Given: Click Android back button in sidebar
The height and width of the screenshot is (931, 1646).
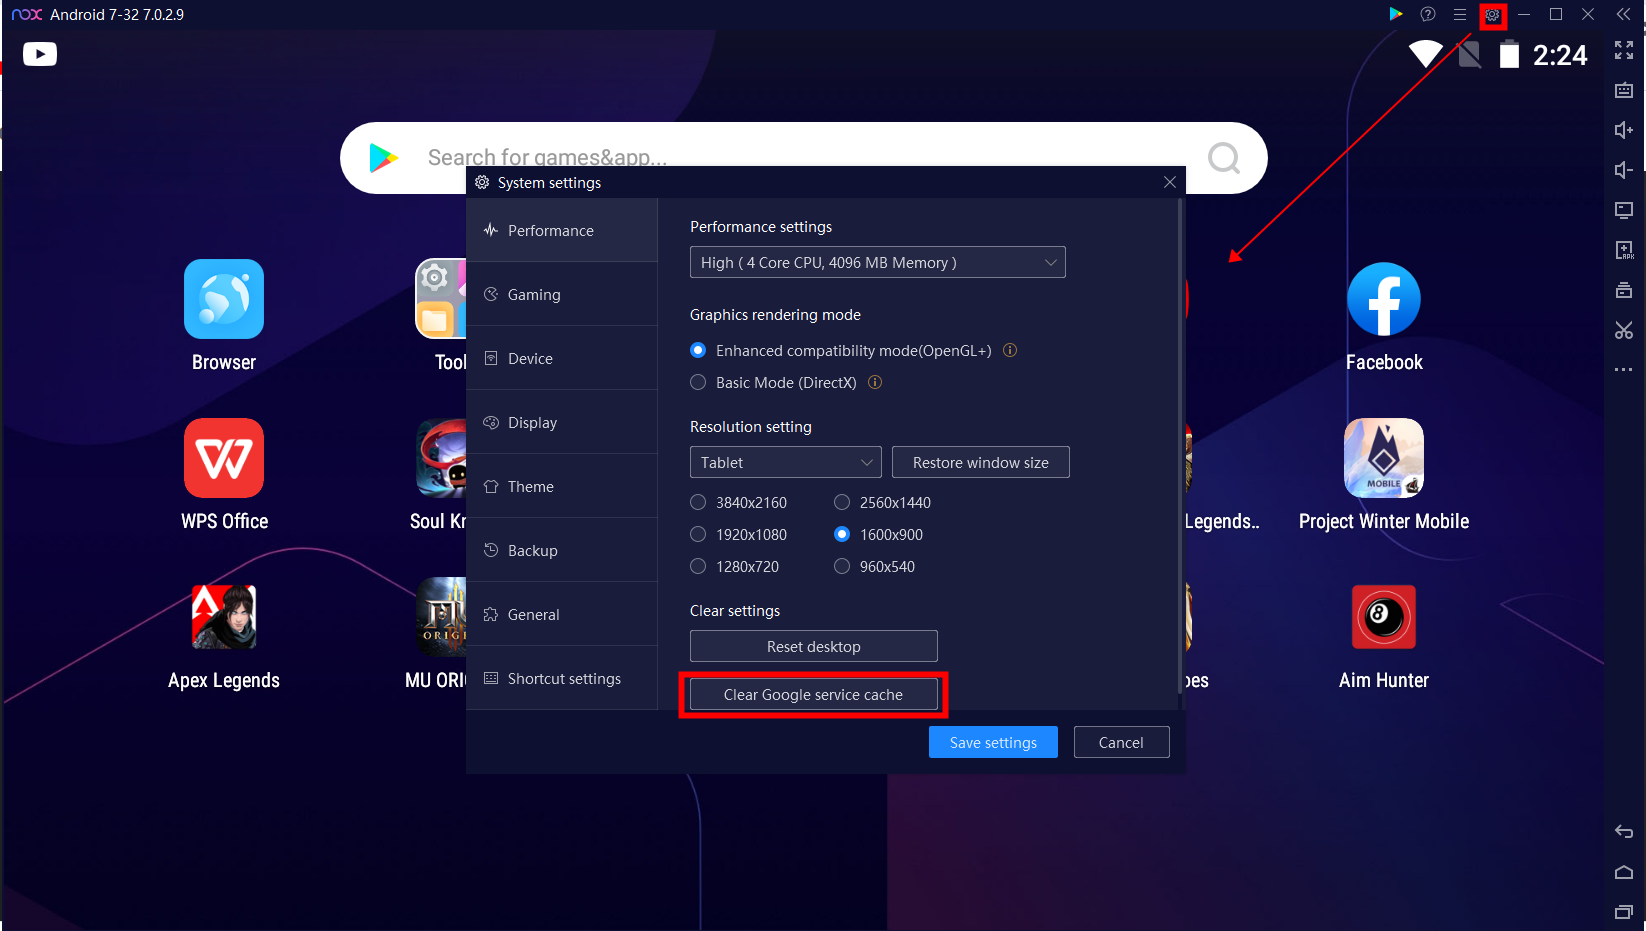Looking at the screenshot, I should coord(1624,832).
